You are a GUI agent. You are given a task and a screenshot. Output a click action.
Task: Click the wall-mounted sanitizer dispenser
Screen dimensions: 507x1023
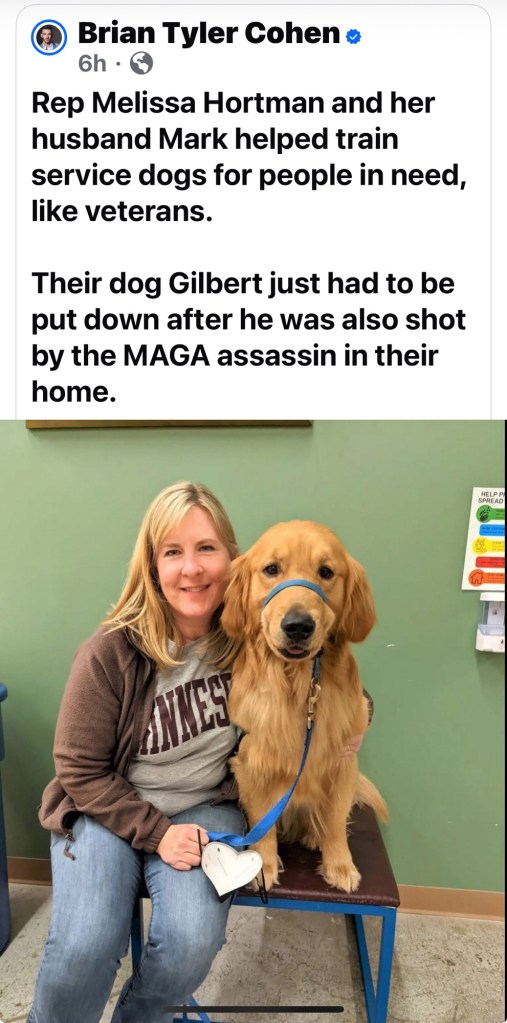click(490, 622)
